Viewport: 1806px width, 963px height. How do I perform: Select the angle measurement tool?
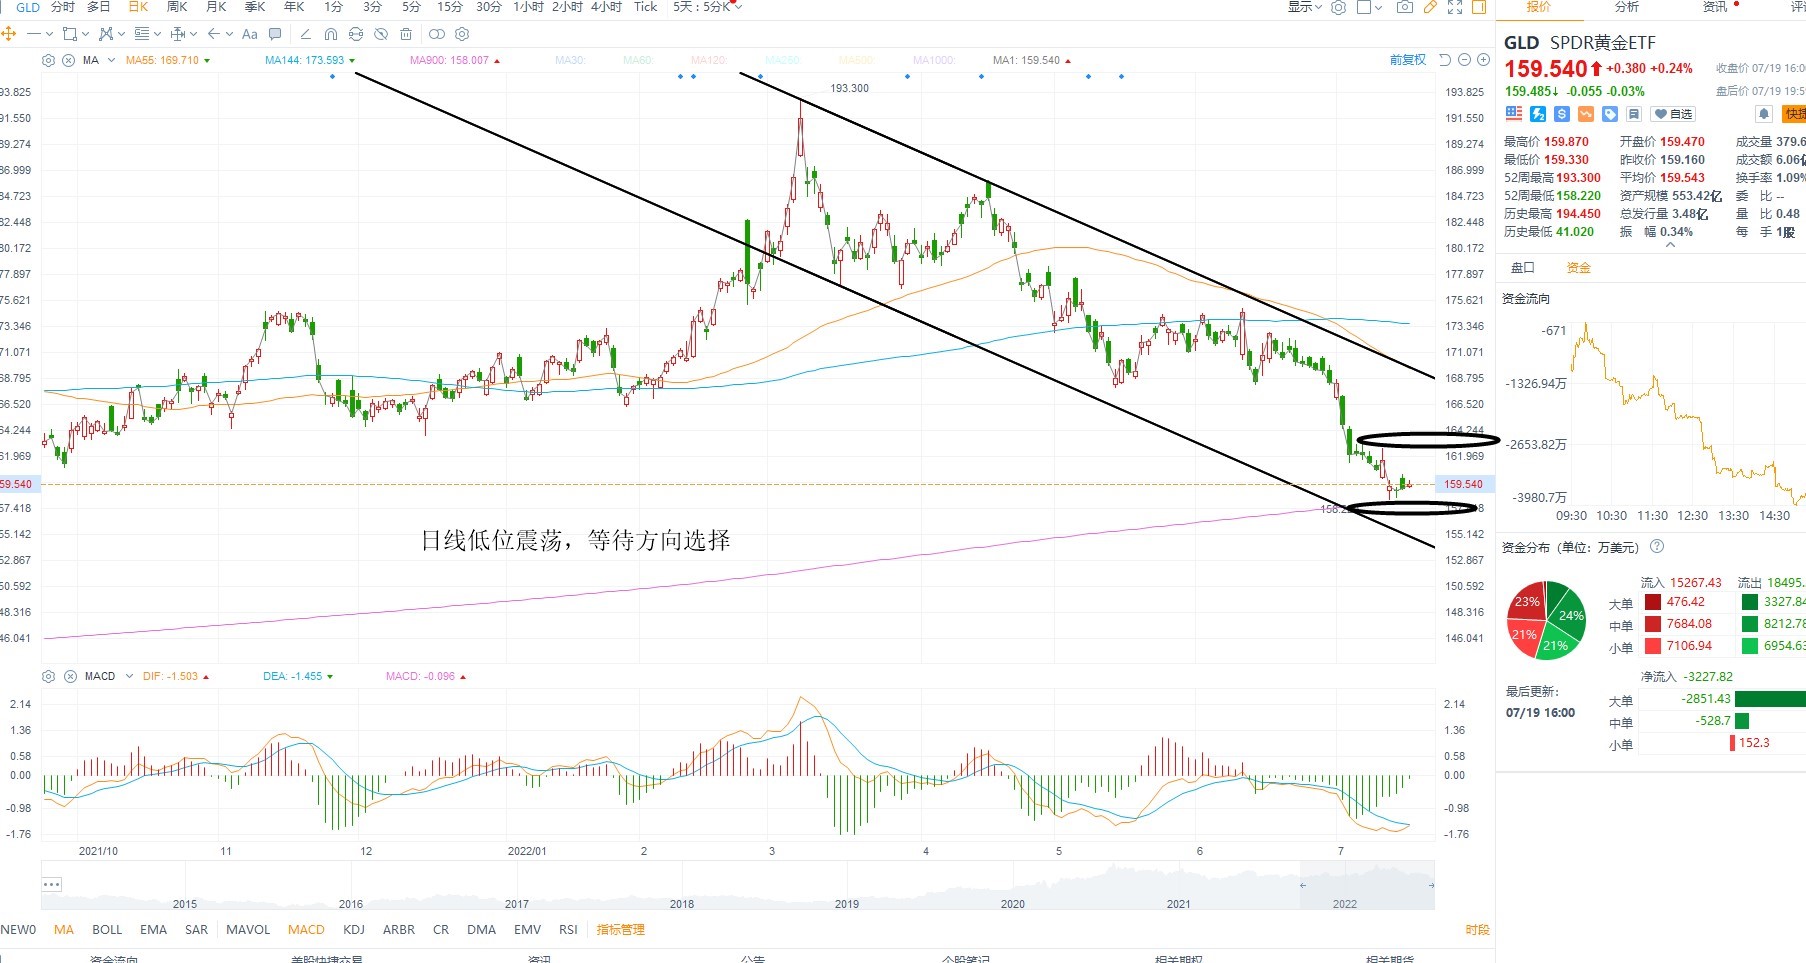[x=306, y=34]
